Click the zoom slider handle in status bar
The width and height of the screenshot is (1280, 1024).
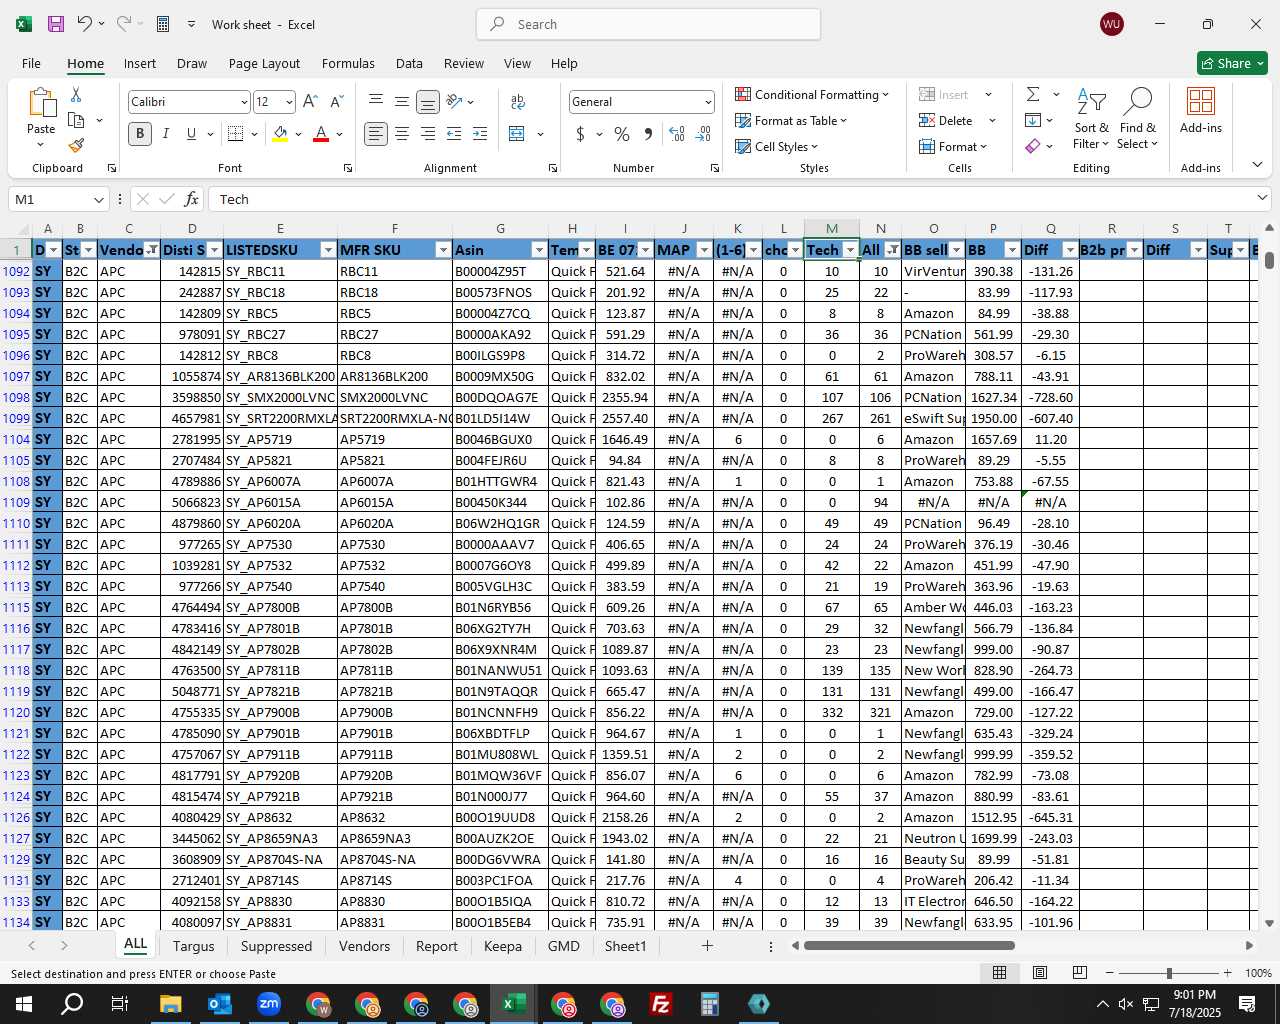click(1168, 973)
